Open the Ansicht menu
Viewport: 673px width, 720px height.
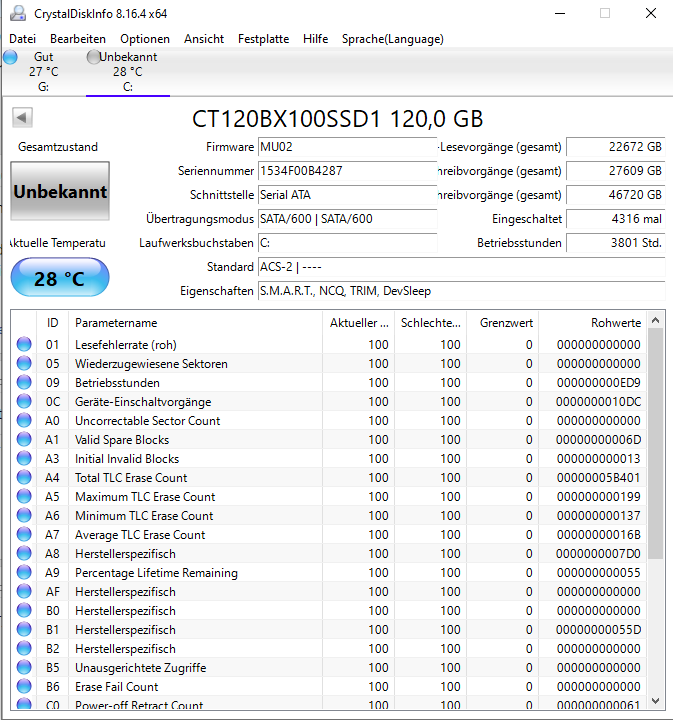pyautogui.click(x=204, y=39)
